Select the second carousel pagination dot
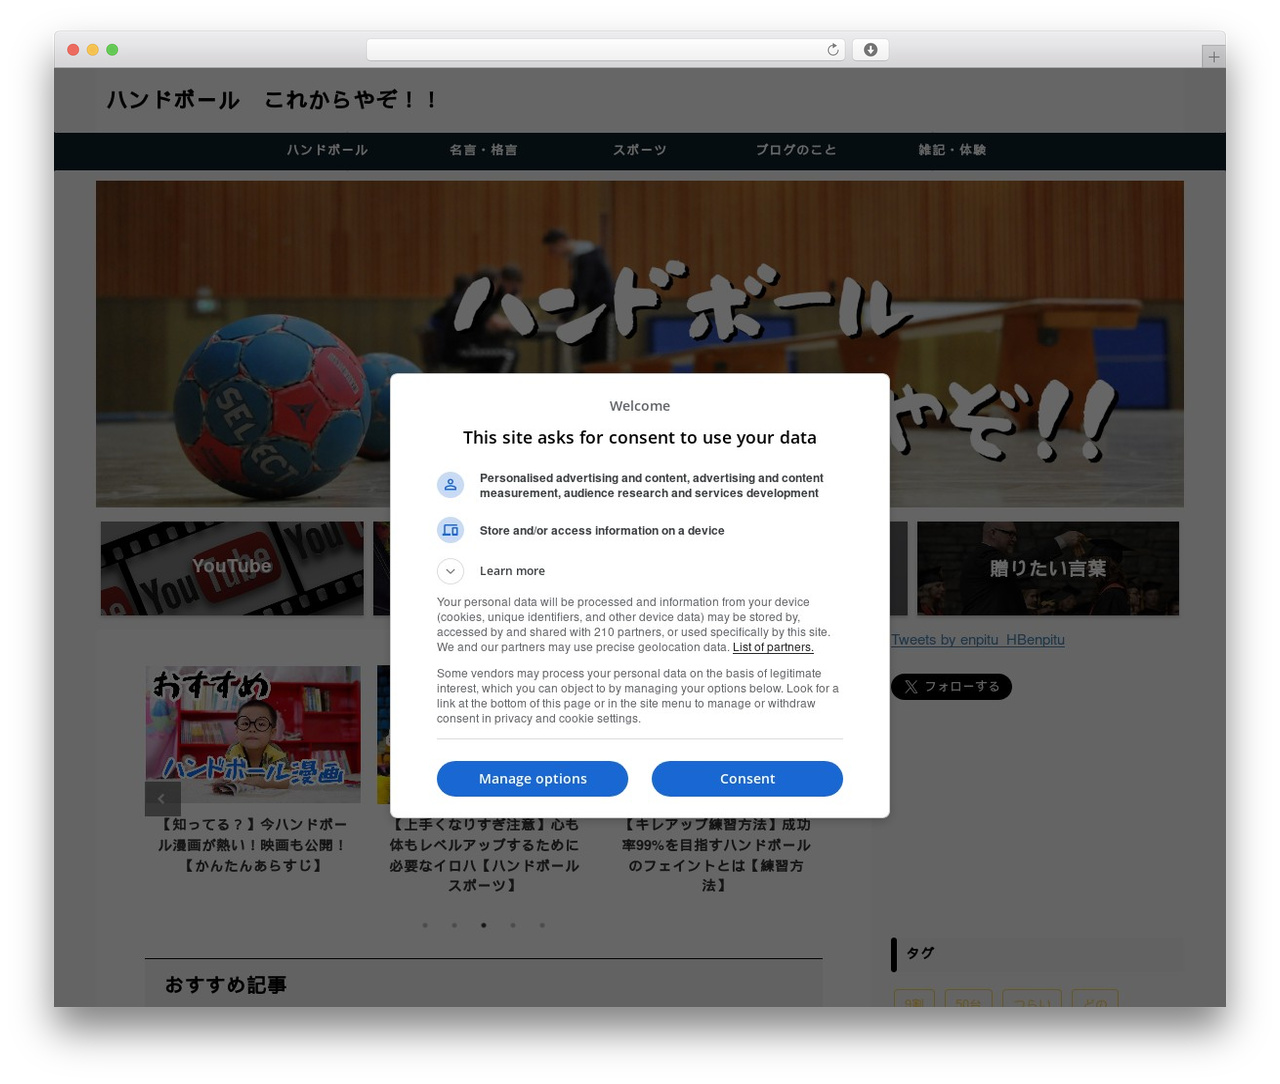The height and width of the screenshot is (1084, 1280). tap(454, 925)
